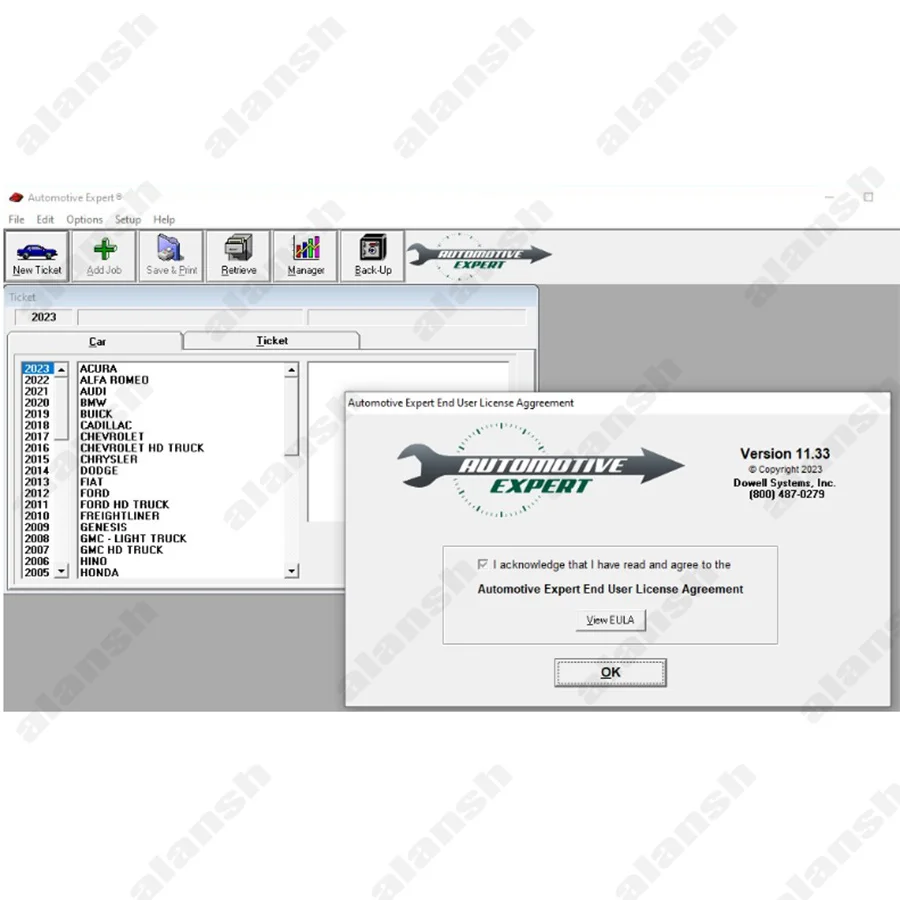Image resolution: width=900 pixels, height=900 pixels.
Task: Select year 2022 in the list
Action: pos(38,380)
